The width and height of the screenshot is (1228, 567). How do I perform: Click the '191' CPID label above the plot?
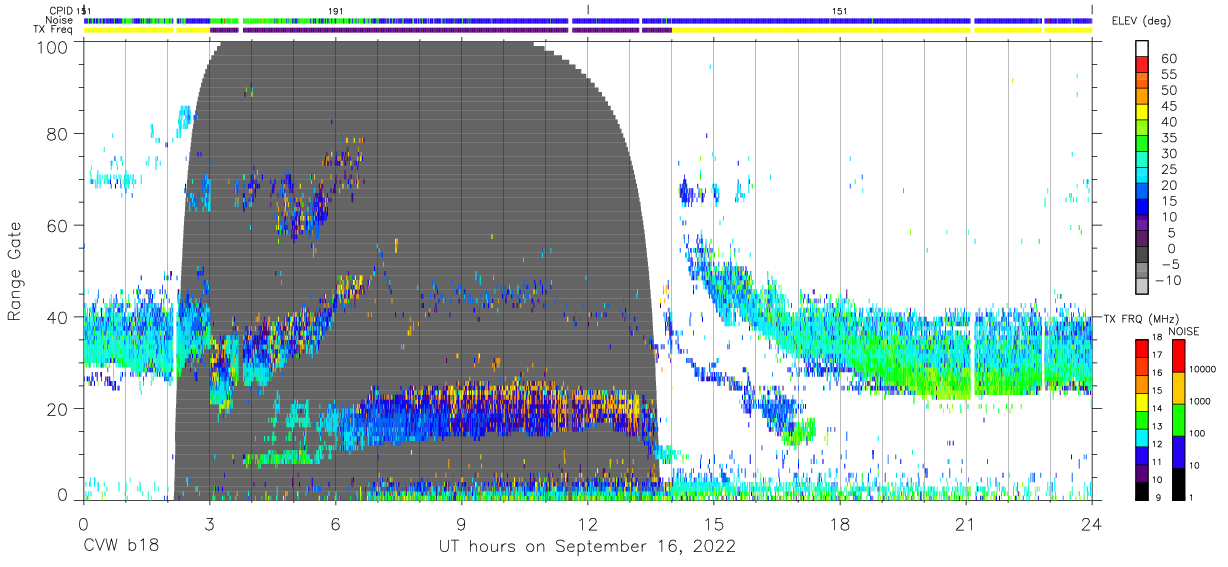point(336,10)
